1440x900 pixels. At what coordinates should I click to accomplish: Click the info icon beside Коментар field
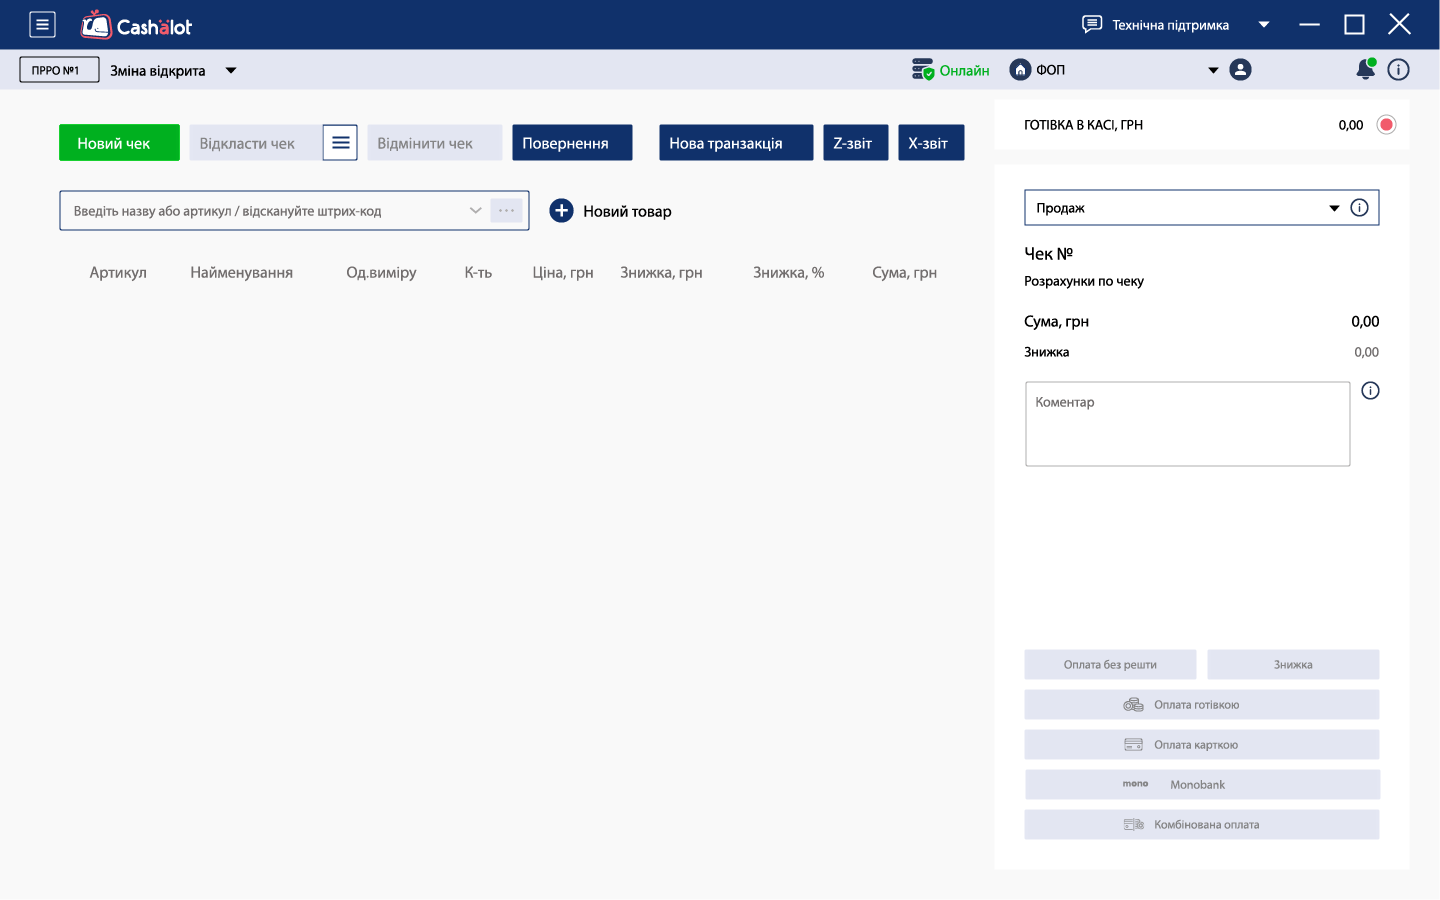(1370, 391)
